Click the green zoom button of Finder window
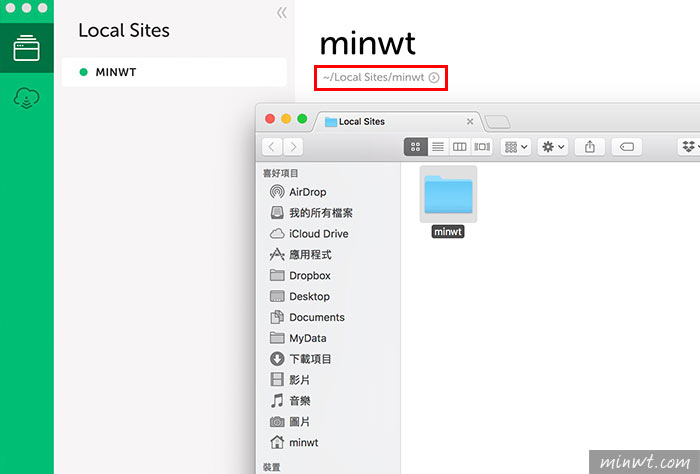Image resolution: width=700 pixels, height=474 pixels. point(302,119)
